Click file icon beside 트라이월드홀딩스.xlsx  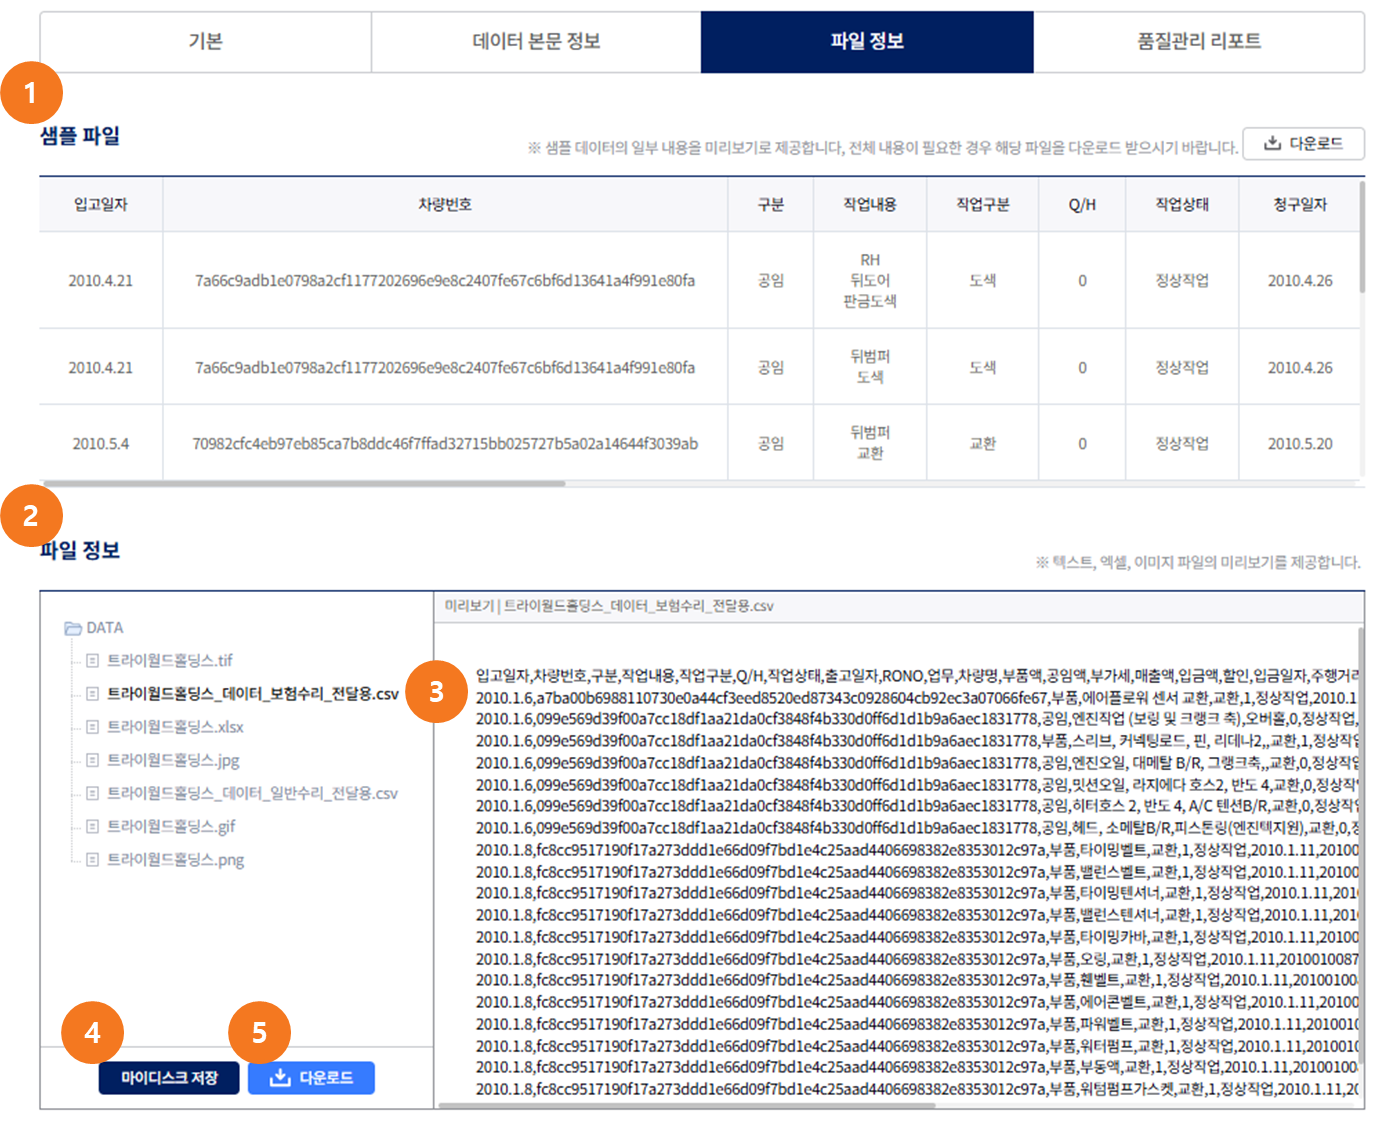click(92, 727)
